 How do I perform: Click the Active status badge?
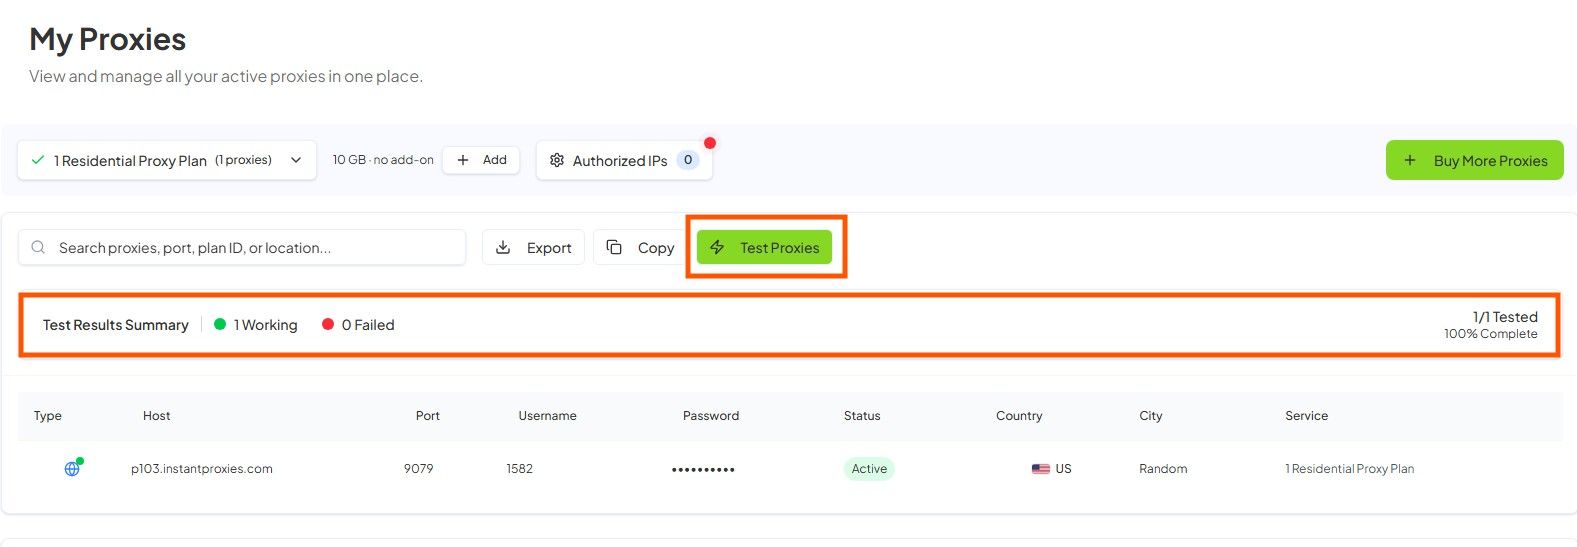click(x=869, y=468)
